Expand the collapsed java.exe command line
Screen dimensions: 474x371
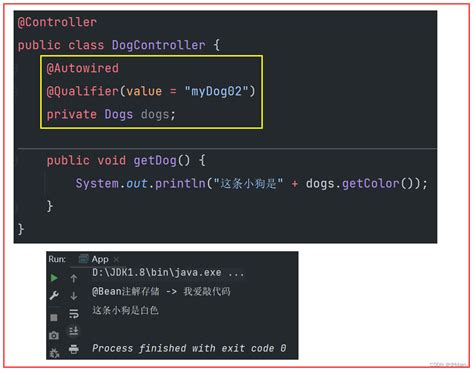[x=236, y=273]
